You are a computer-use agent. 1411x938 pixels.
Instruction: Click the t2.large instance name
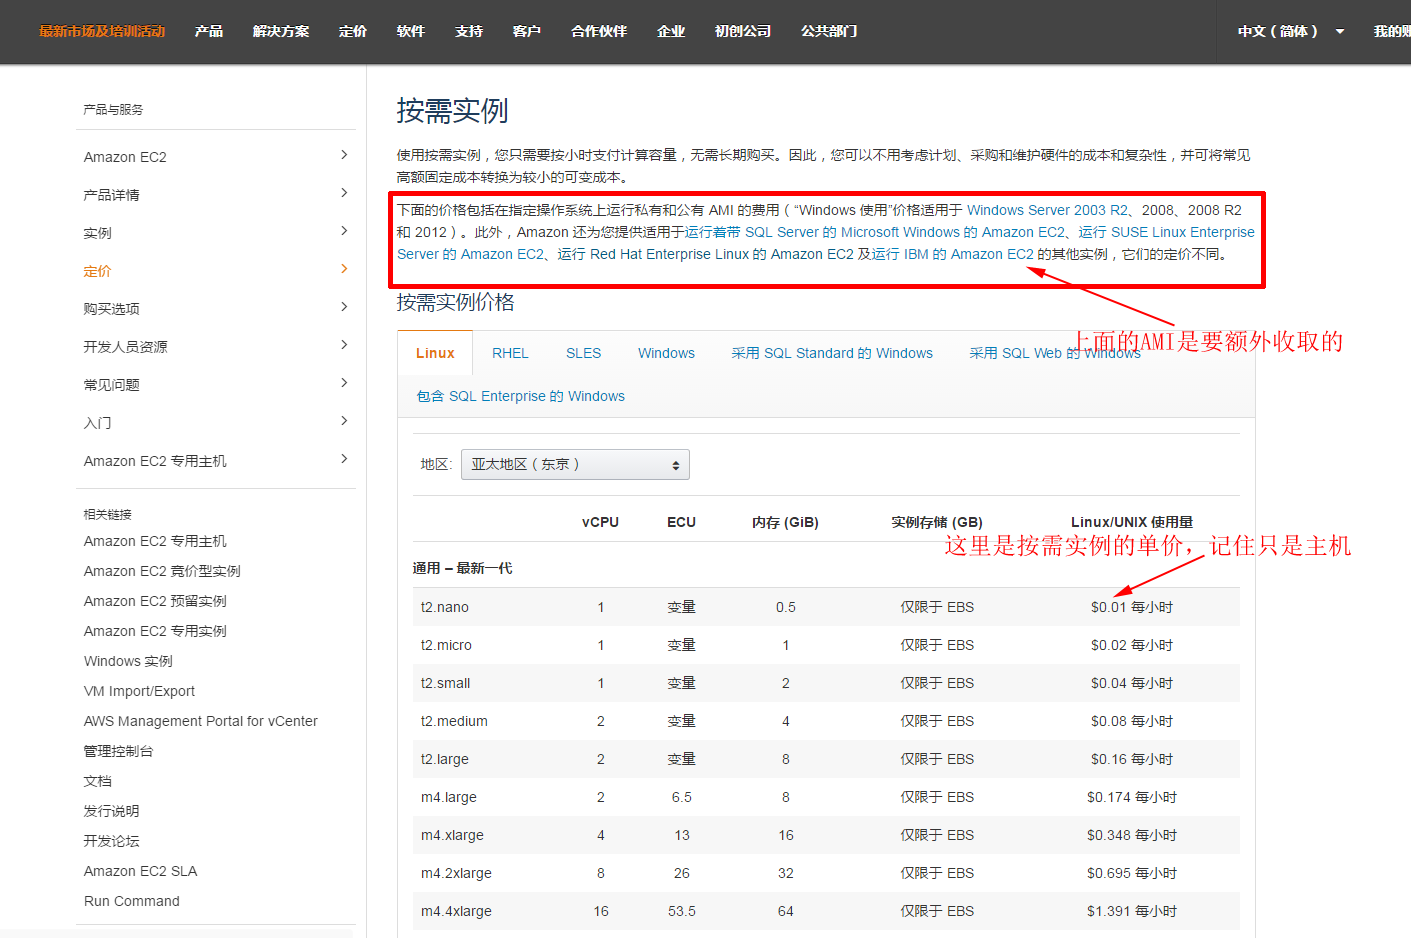coord(445,759)
